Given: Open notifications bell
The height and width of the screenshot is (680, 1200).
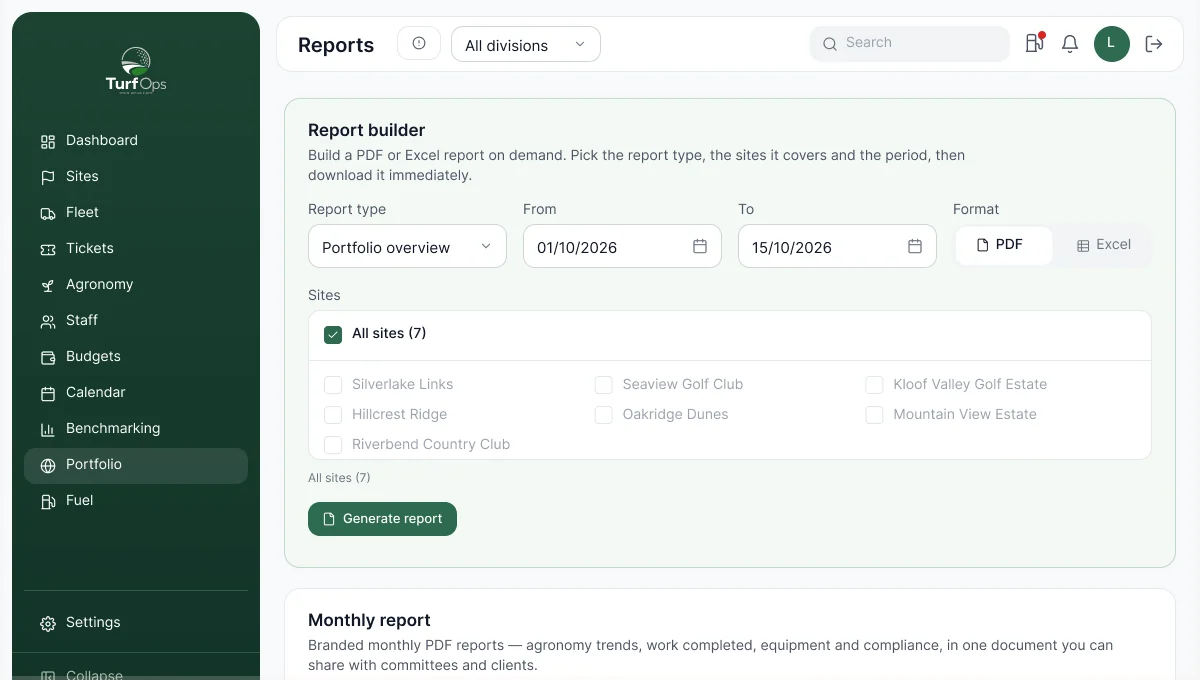Looking at the screenshot, I should 1070,43.
